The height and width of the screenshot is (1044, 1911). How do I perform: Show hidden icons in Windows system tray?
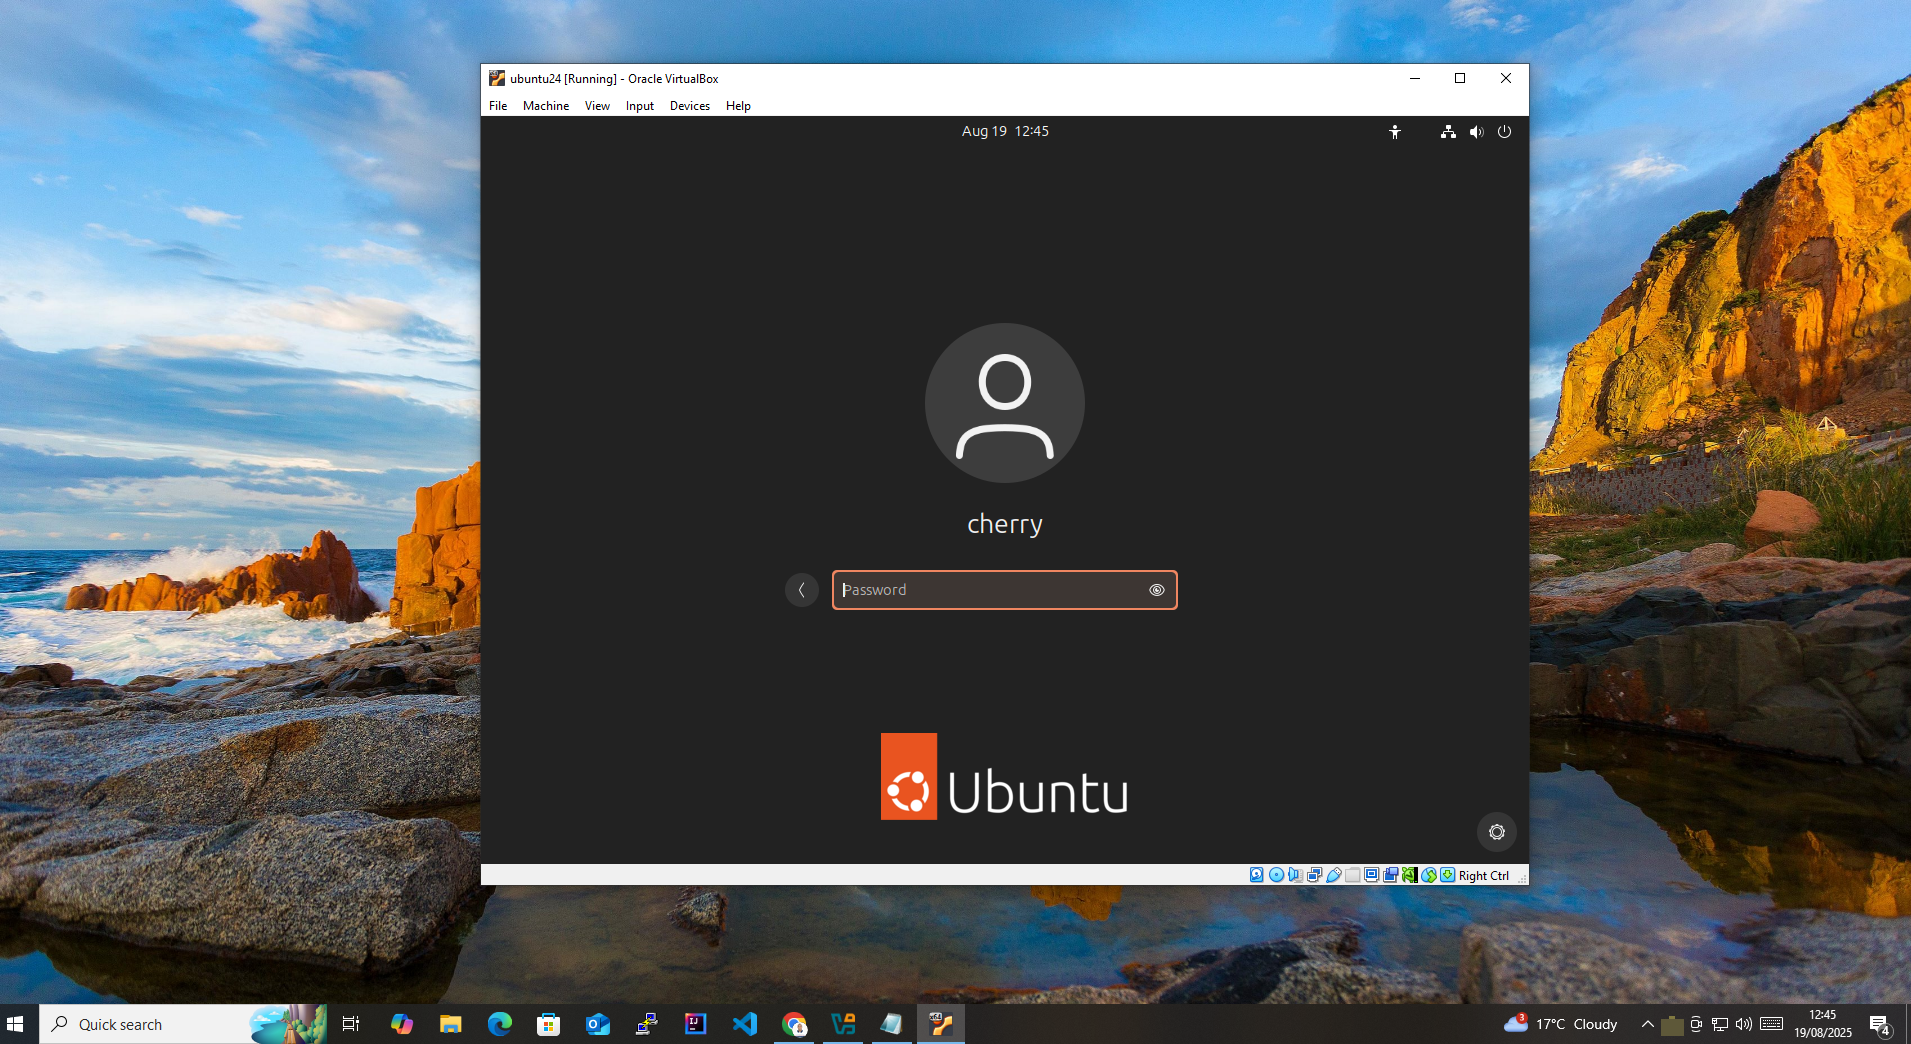(x=1647, y=1024)
